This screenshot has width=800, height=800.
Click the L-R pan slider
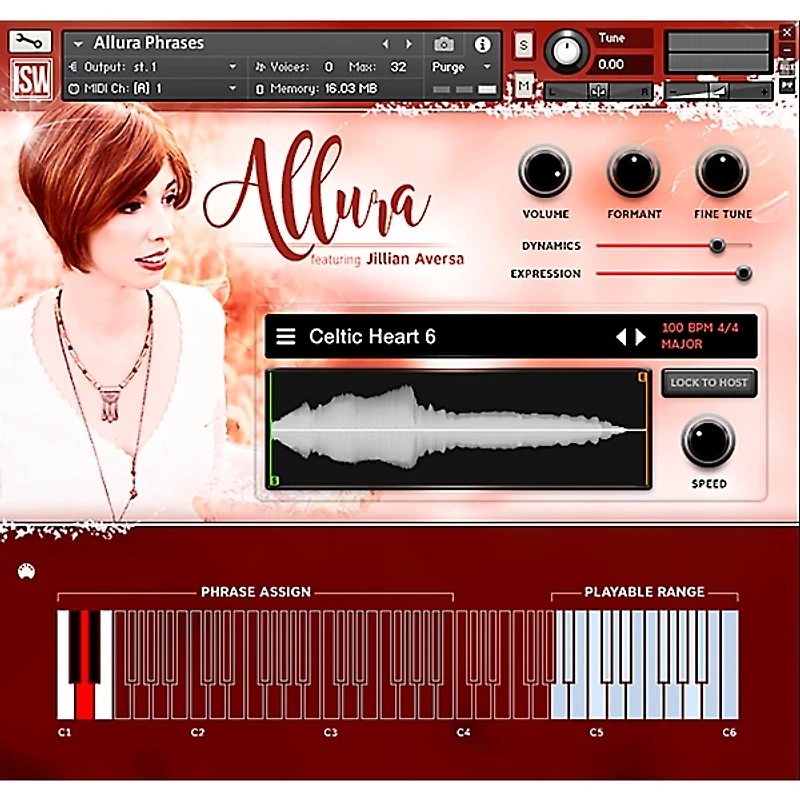click(598, 92)
